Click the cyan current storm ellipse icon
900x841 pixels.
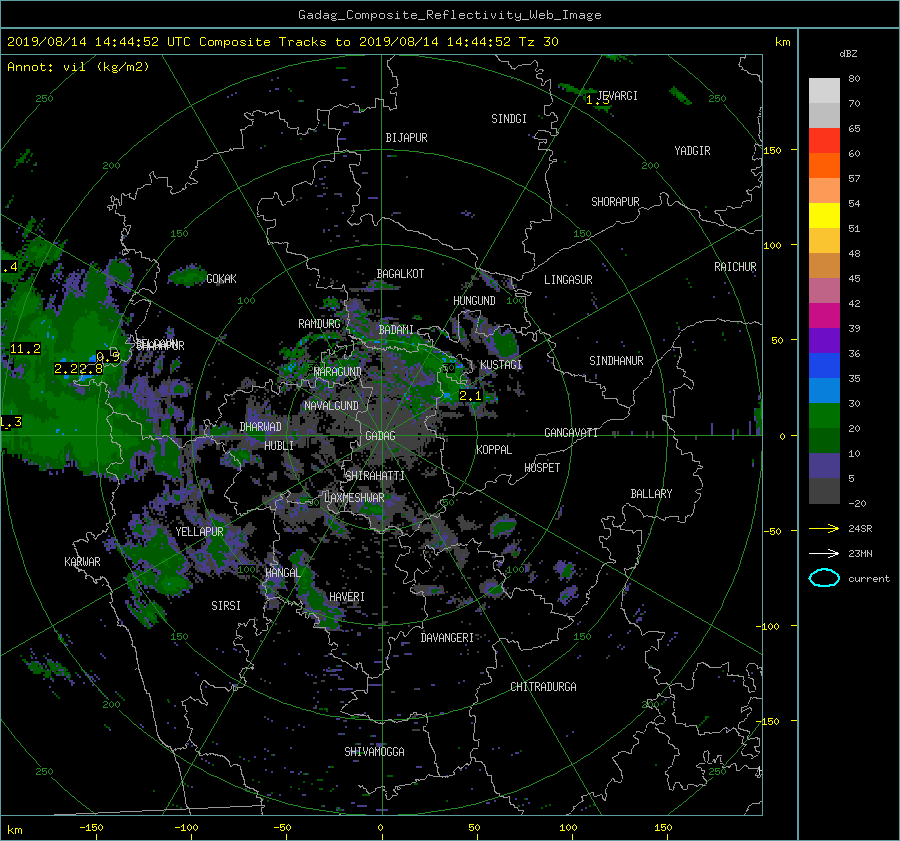(x=824, y=578)
